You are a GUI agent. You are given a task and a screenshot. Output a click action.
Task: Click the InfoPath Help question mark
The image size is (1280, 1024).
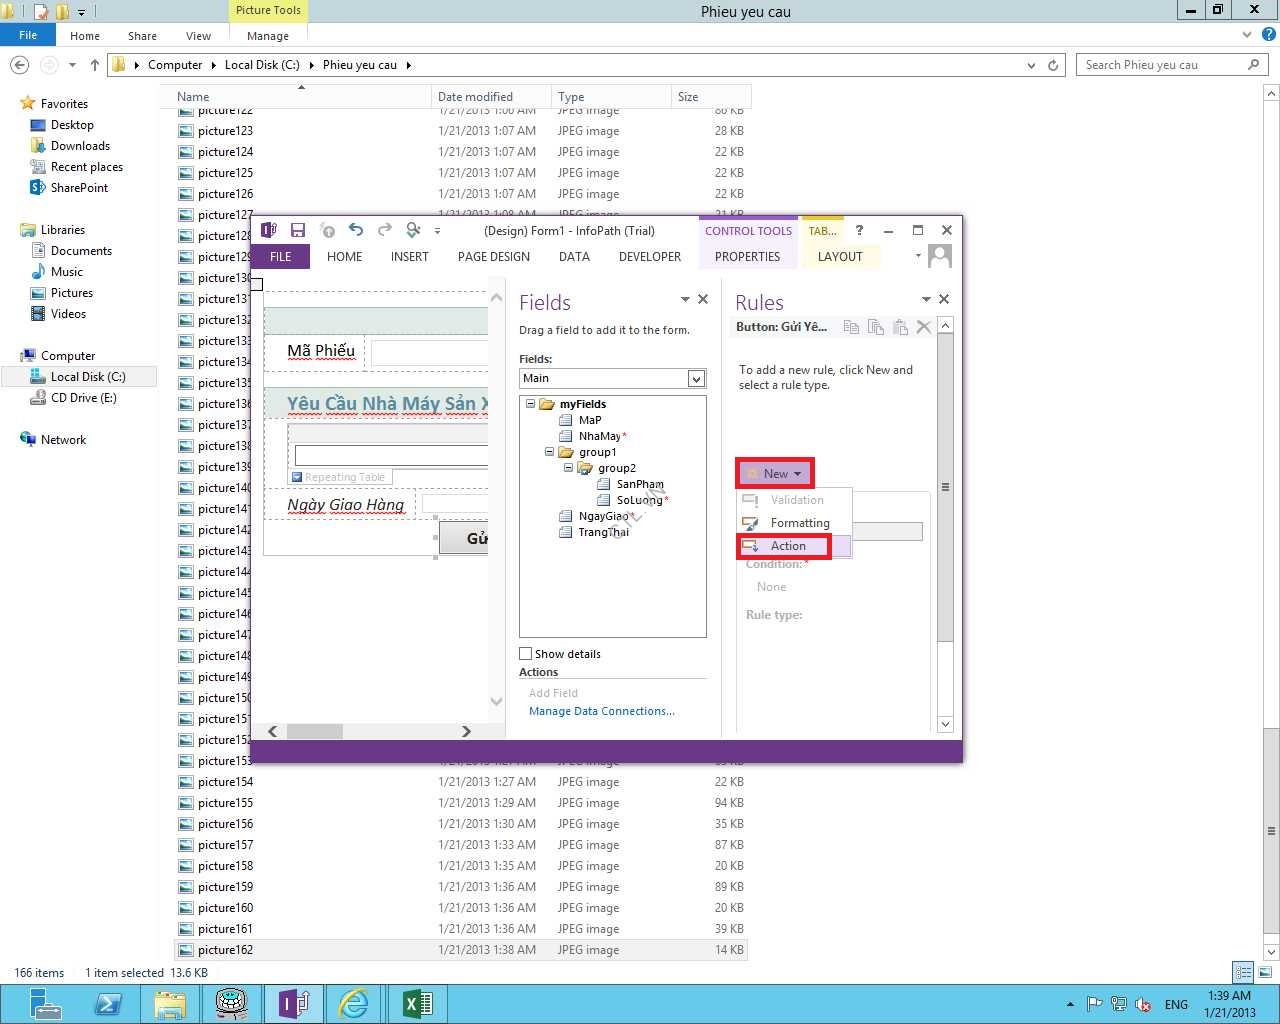(x=859, y=230)
